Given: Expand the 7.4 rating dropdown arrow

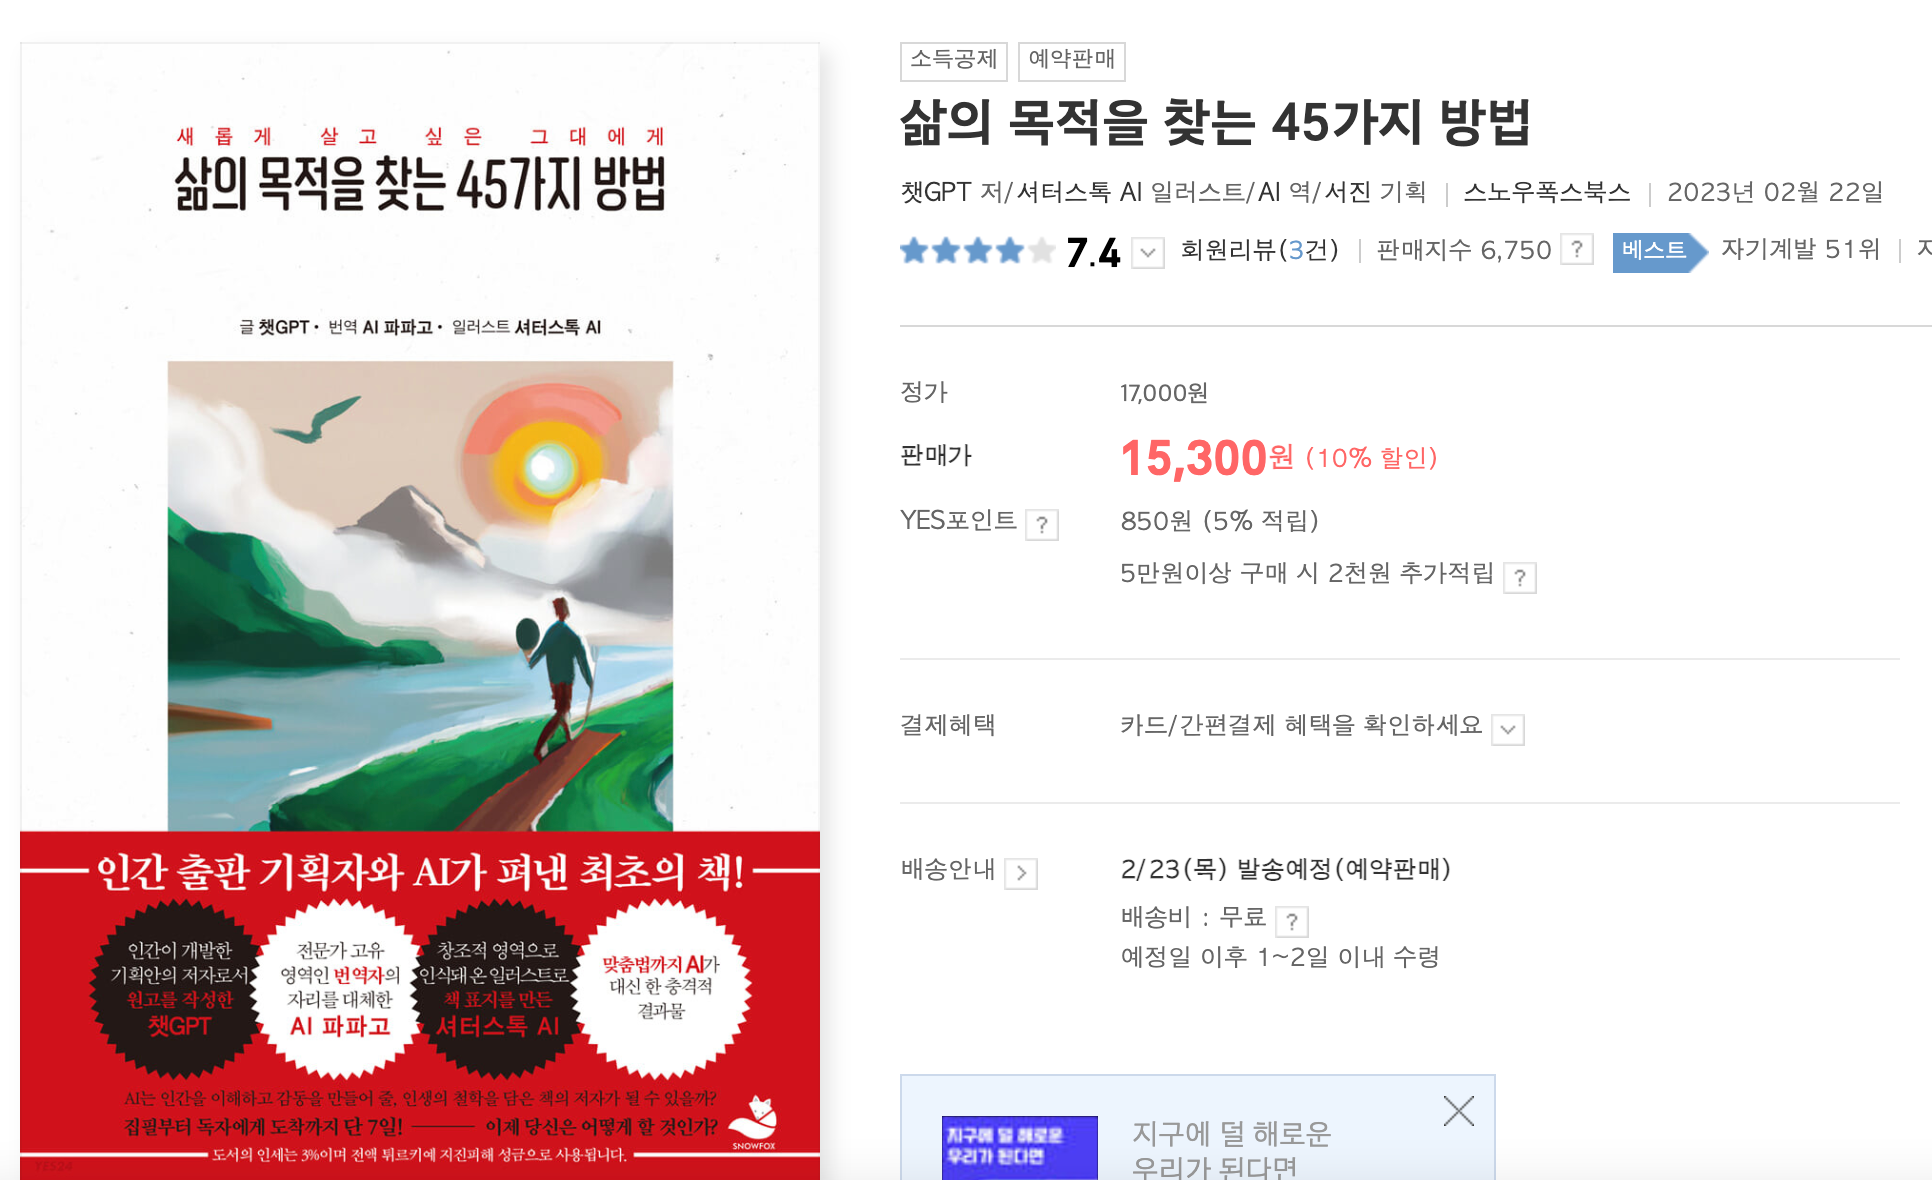Looking at the screenshot, I should pyautogui.click(x=1148, y=253).
